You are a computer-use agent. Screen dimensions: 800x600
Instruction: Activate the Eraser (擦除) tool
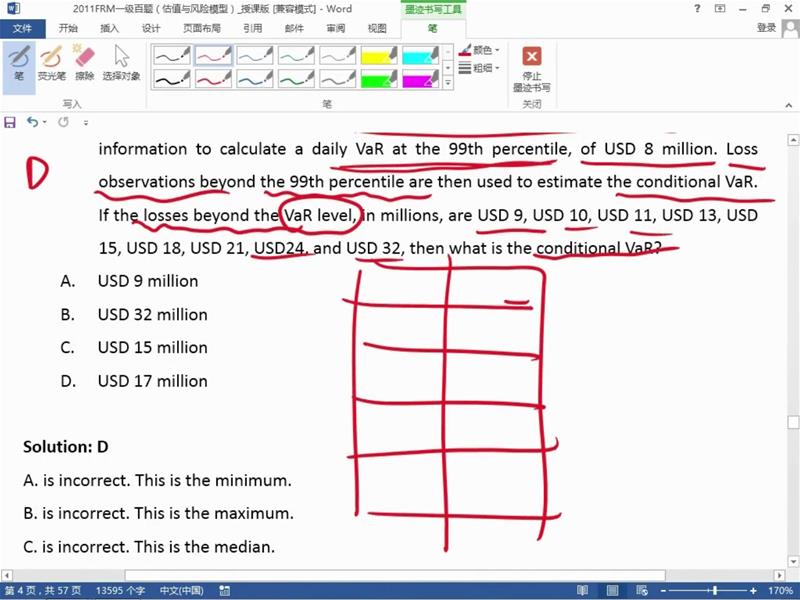[85, 62]
